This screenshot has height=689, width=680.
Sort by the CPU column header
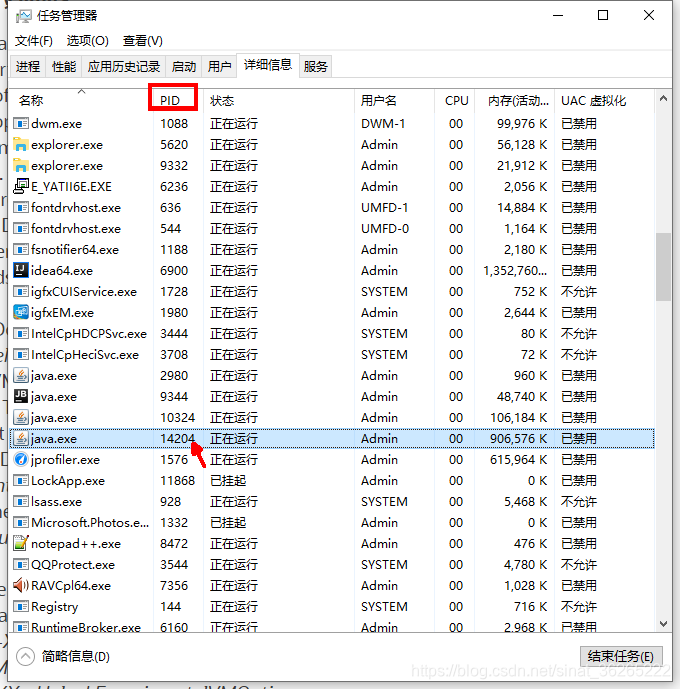(x=456, y=101)
